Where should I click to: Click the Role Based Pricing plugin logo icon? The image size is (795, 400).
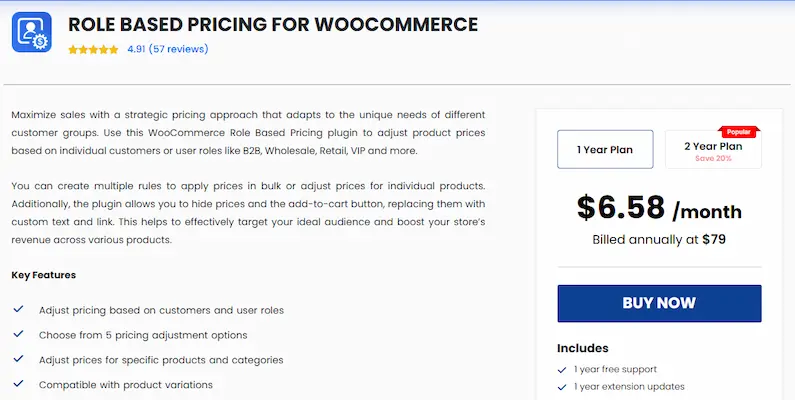click(31, 32)
